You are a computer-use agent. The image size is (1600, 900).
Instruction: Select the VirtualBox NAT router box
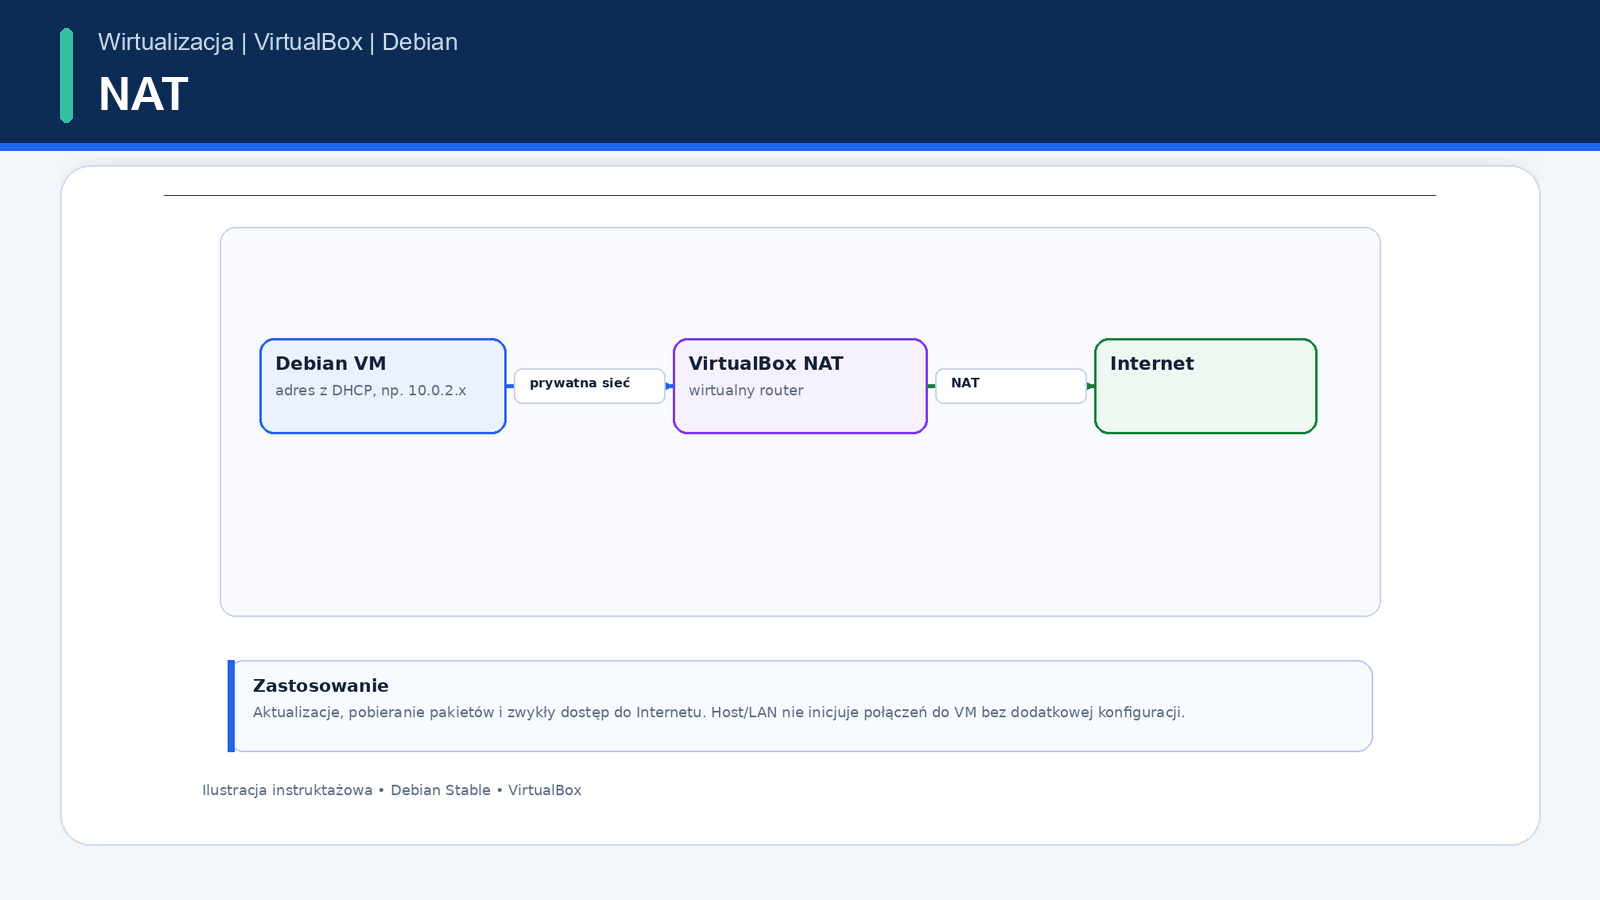coord(800,386)
